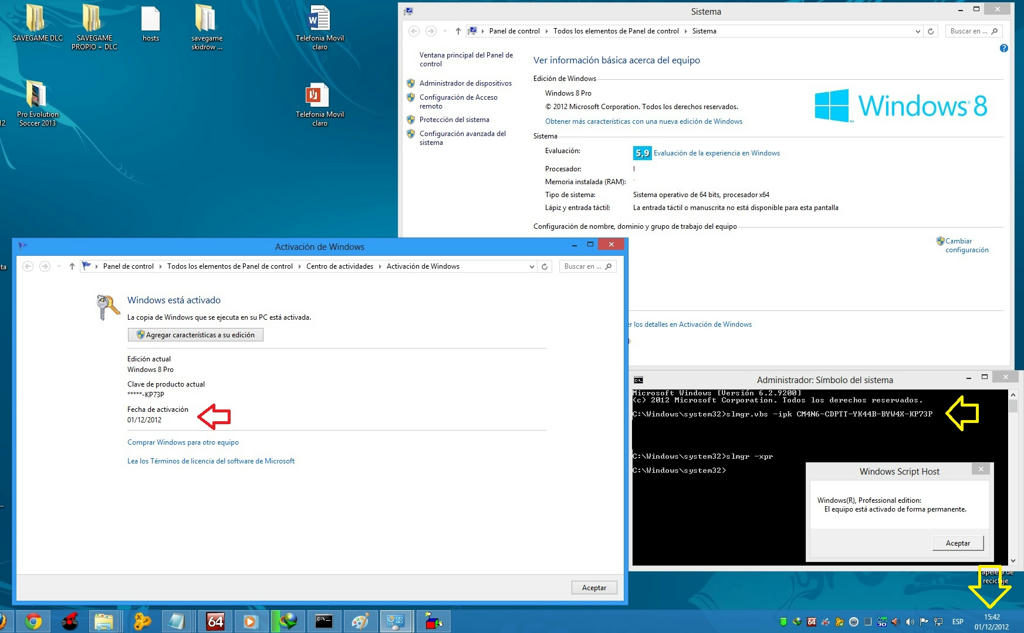
Task: Expand arrow after 'Panel de control' in Sistema
Action: 547,31
